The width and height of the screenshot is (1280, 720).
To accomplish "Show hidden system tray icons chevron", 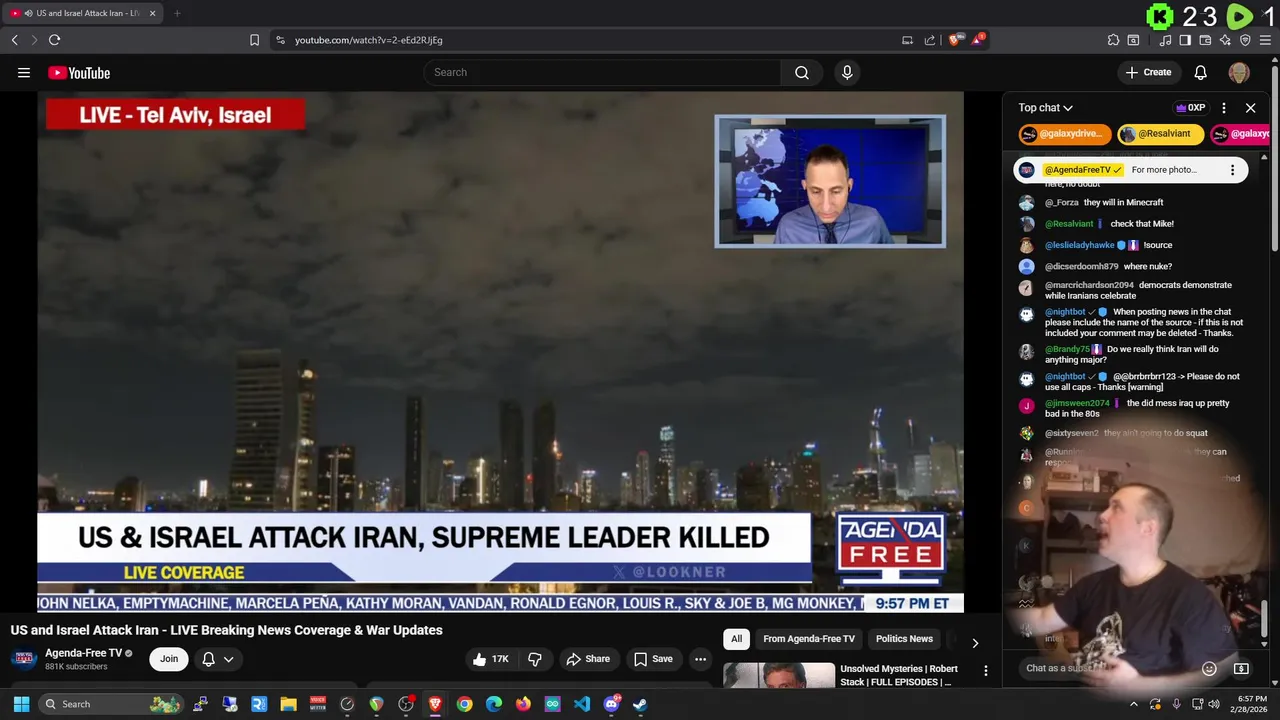I will (1134, 704).
